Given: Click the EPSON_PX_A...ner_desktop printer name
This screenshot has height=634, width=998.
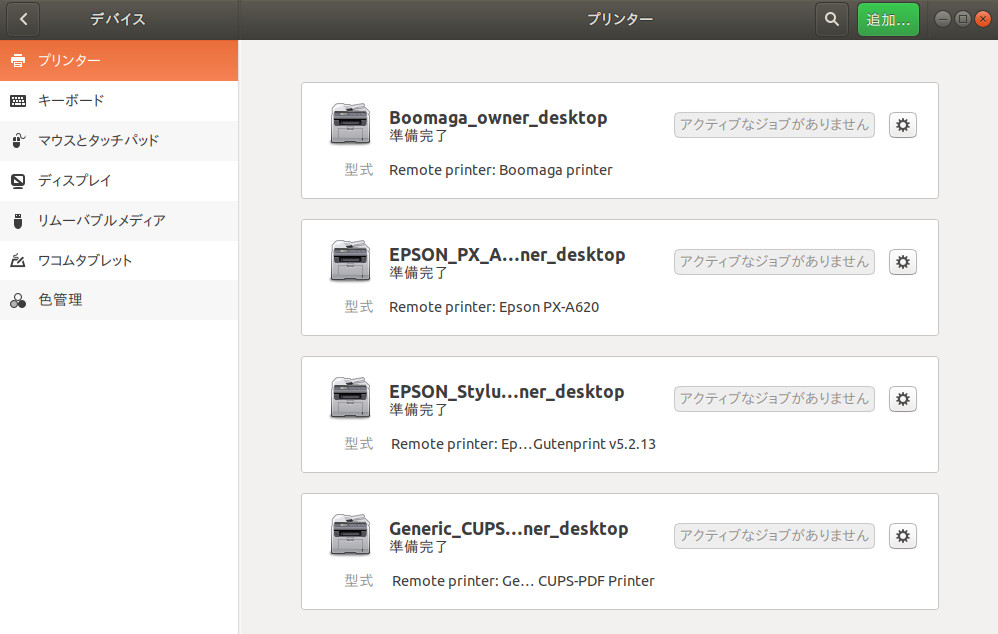Looking at the screenshot, I should click(507, 255).
